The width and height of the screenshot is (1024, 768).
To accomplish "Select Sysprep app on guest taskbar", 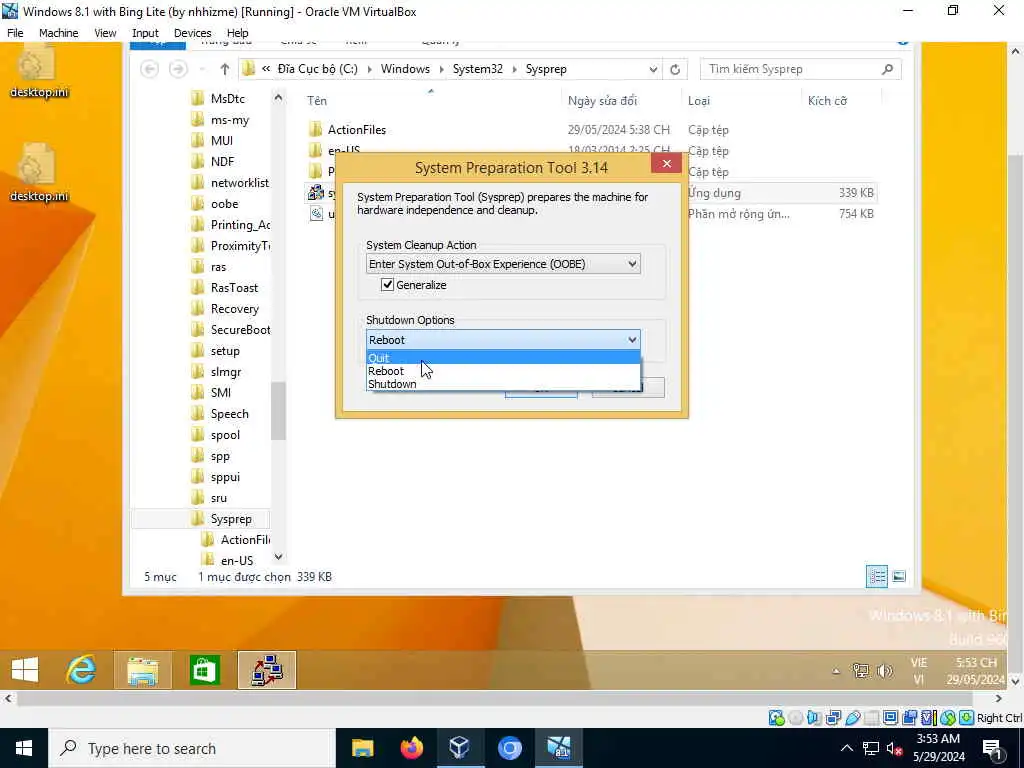I will 266,669.
